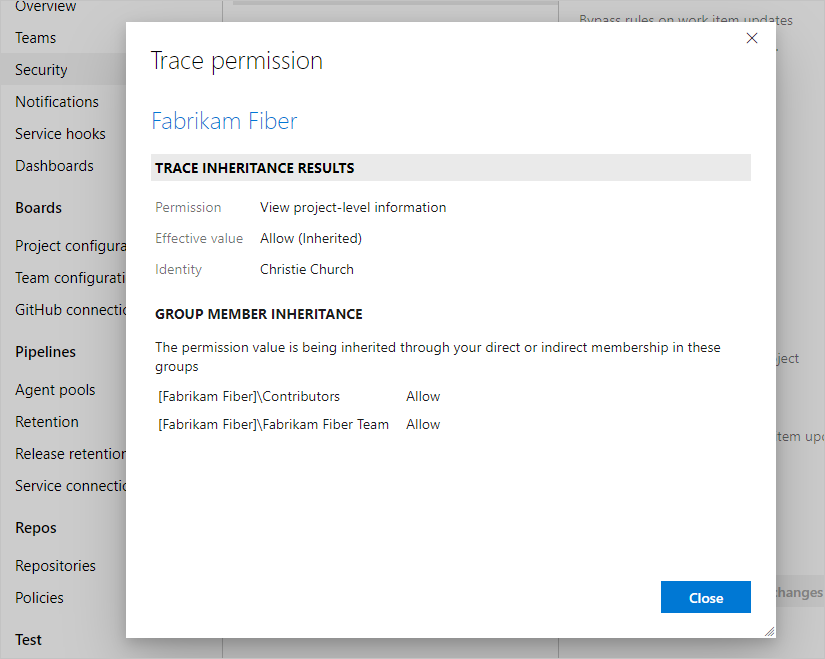Go to the Notifications settings page
The width and height of the screenshot is (825, 659).
(x=56, y=101)
